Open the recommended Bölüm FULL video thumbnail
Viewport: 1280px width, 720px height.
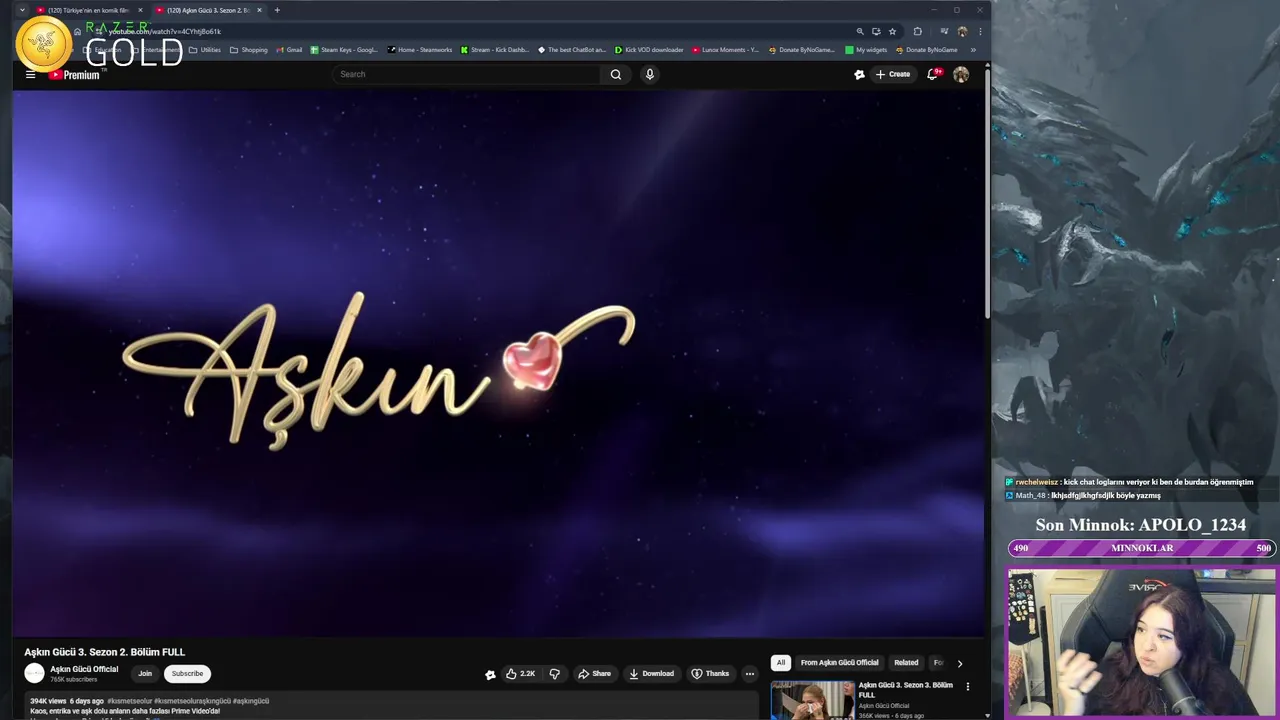click(812, 700)
